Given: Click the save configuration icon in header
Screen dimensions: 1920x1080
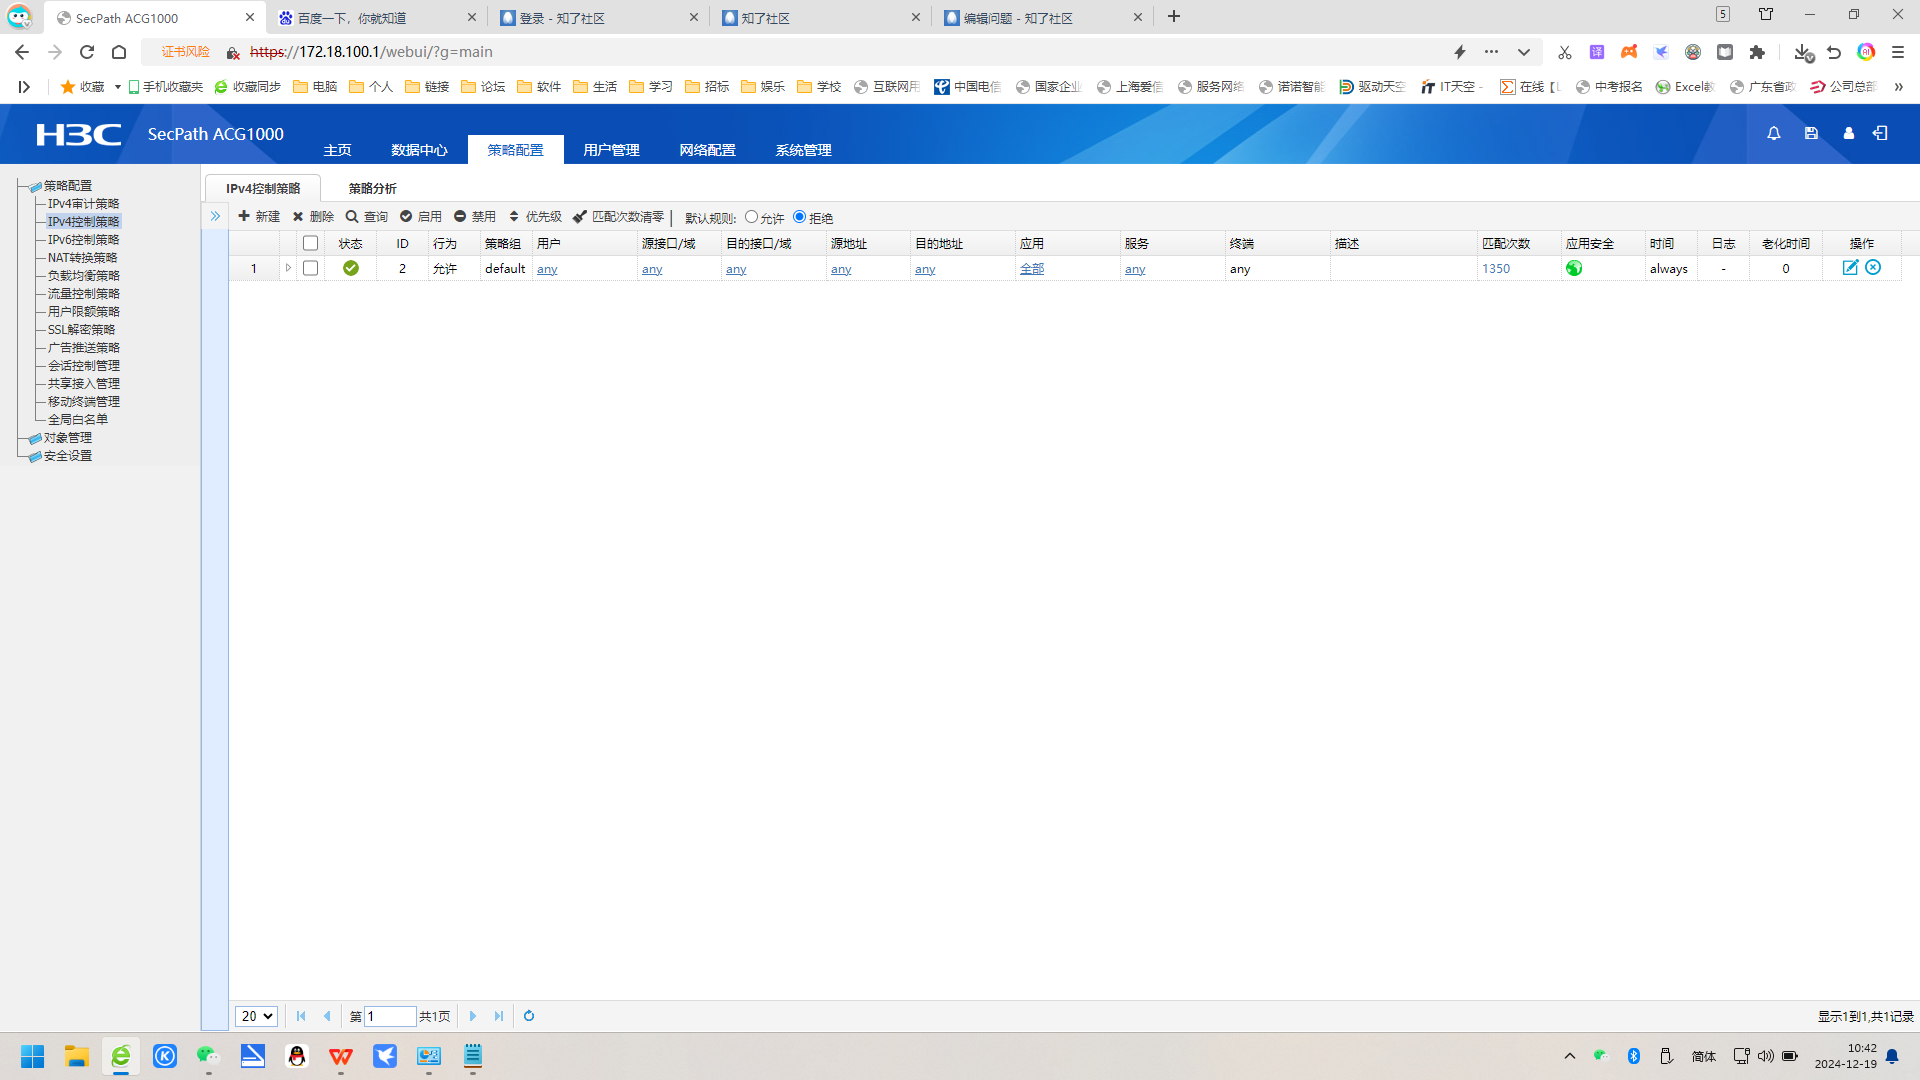Looking at the screenshot, I should pos(1811,133).
